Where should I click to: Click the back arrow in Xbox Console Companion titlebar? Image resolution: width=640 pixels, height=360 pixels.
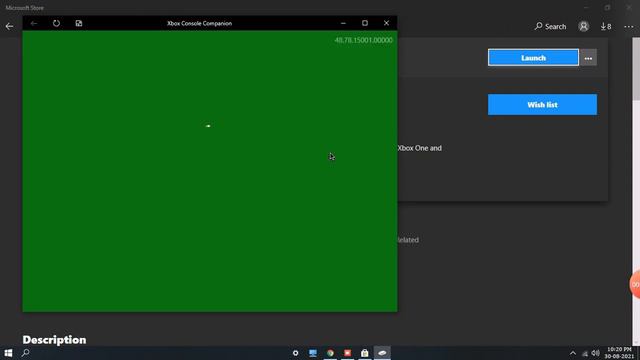[34, 23]
